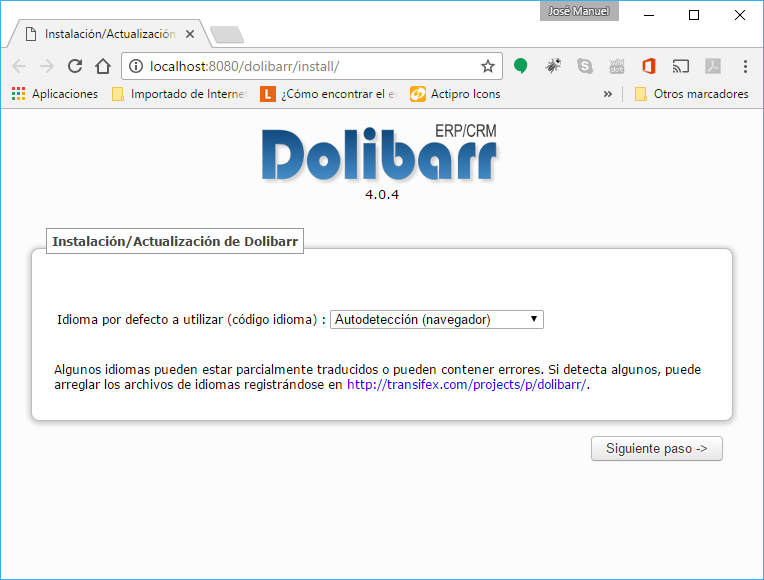This screenshot has width=764, height=580.
Task: Open the language selection dropdown
Action: click(x=436, y=320)
